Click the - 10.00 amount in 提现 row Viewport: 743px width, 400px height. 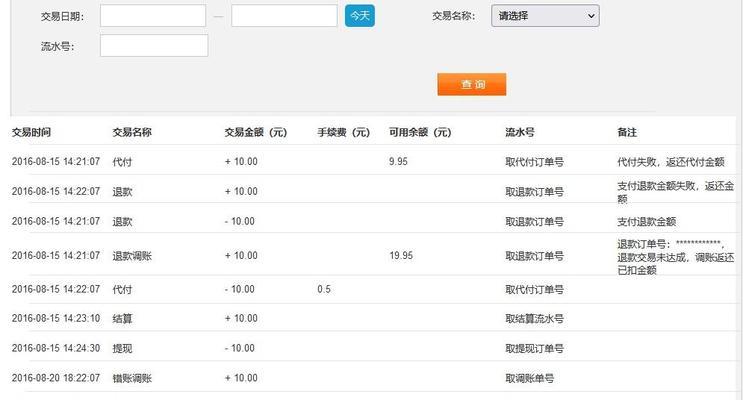click(240, 348)
